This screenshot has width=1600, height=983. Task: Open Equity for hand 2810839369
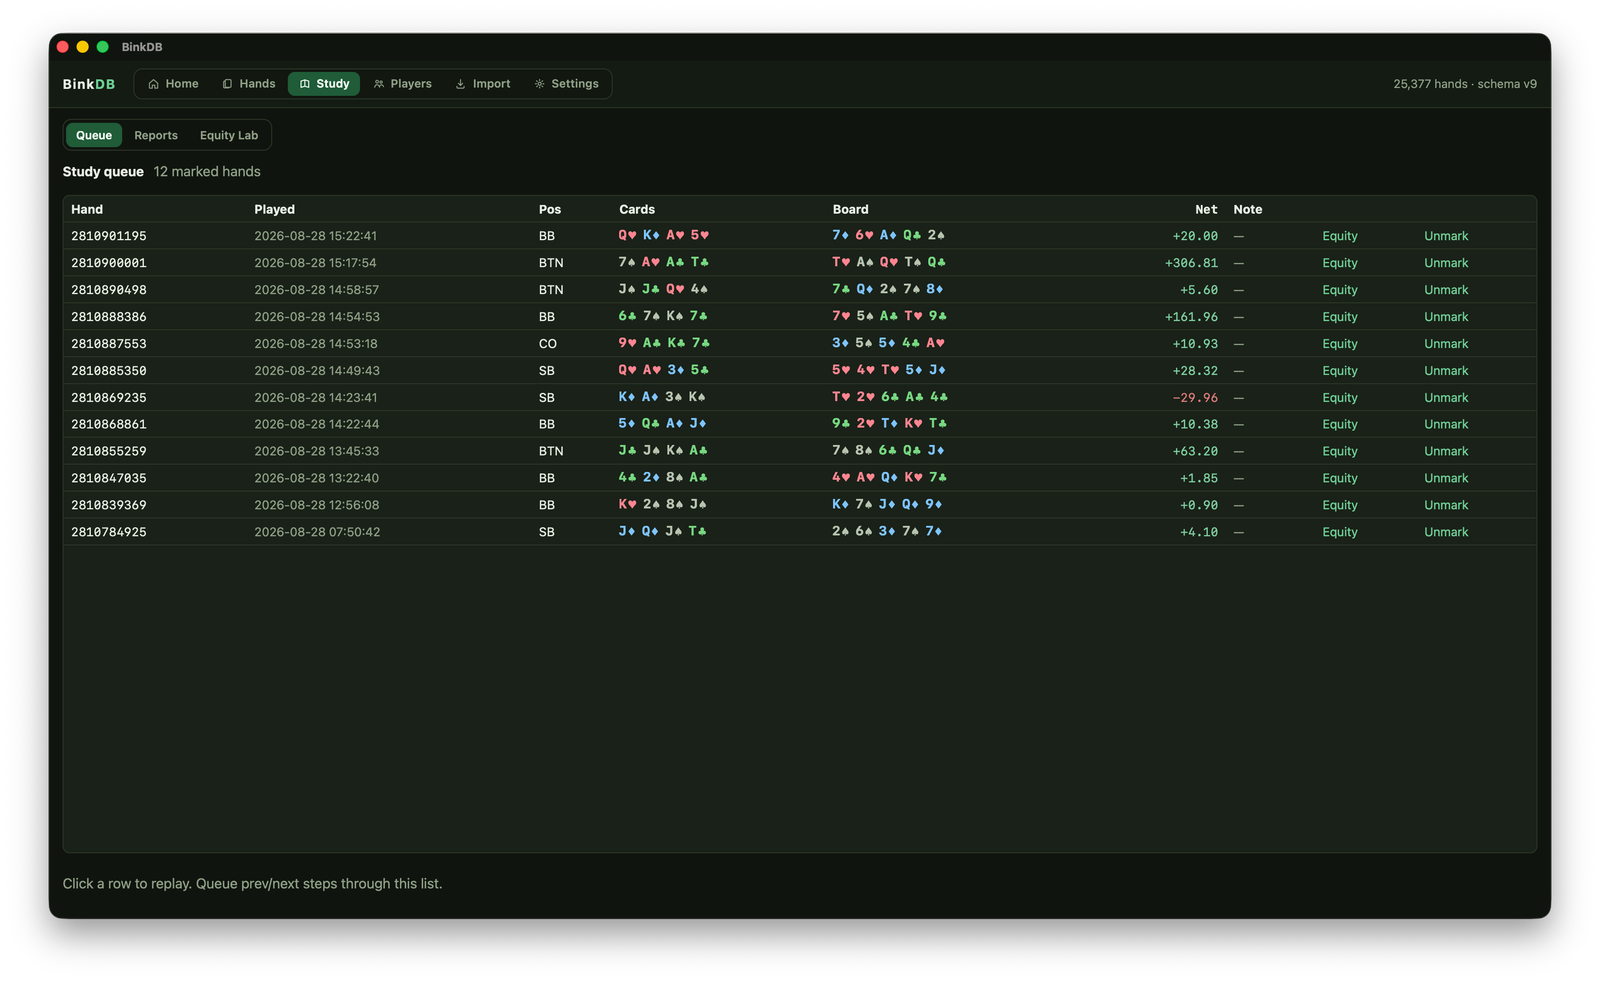tap(1340, 505)
